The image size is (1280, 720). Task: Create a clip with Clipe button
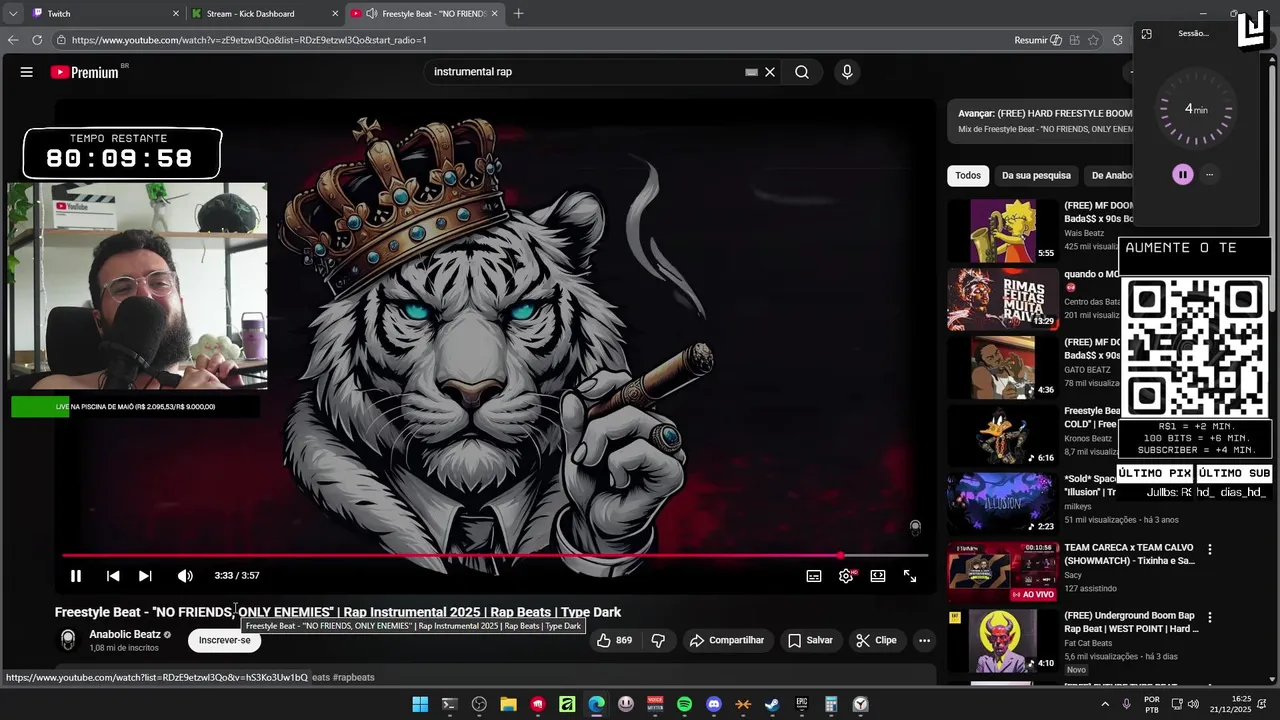point(876,640)
